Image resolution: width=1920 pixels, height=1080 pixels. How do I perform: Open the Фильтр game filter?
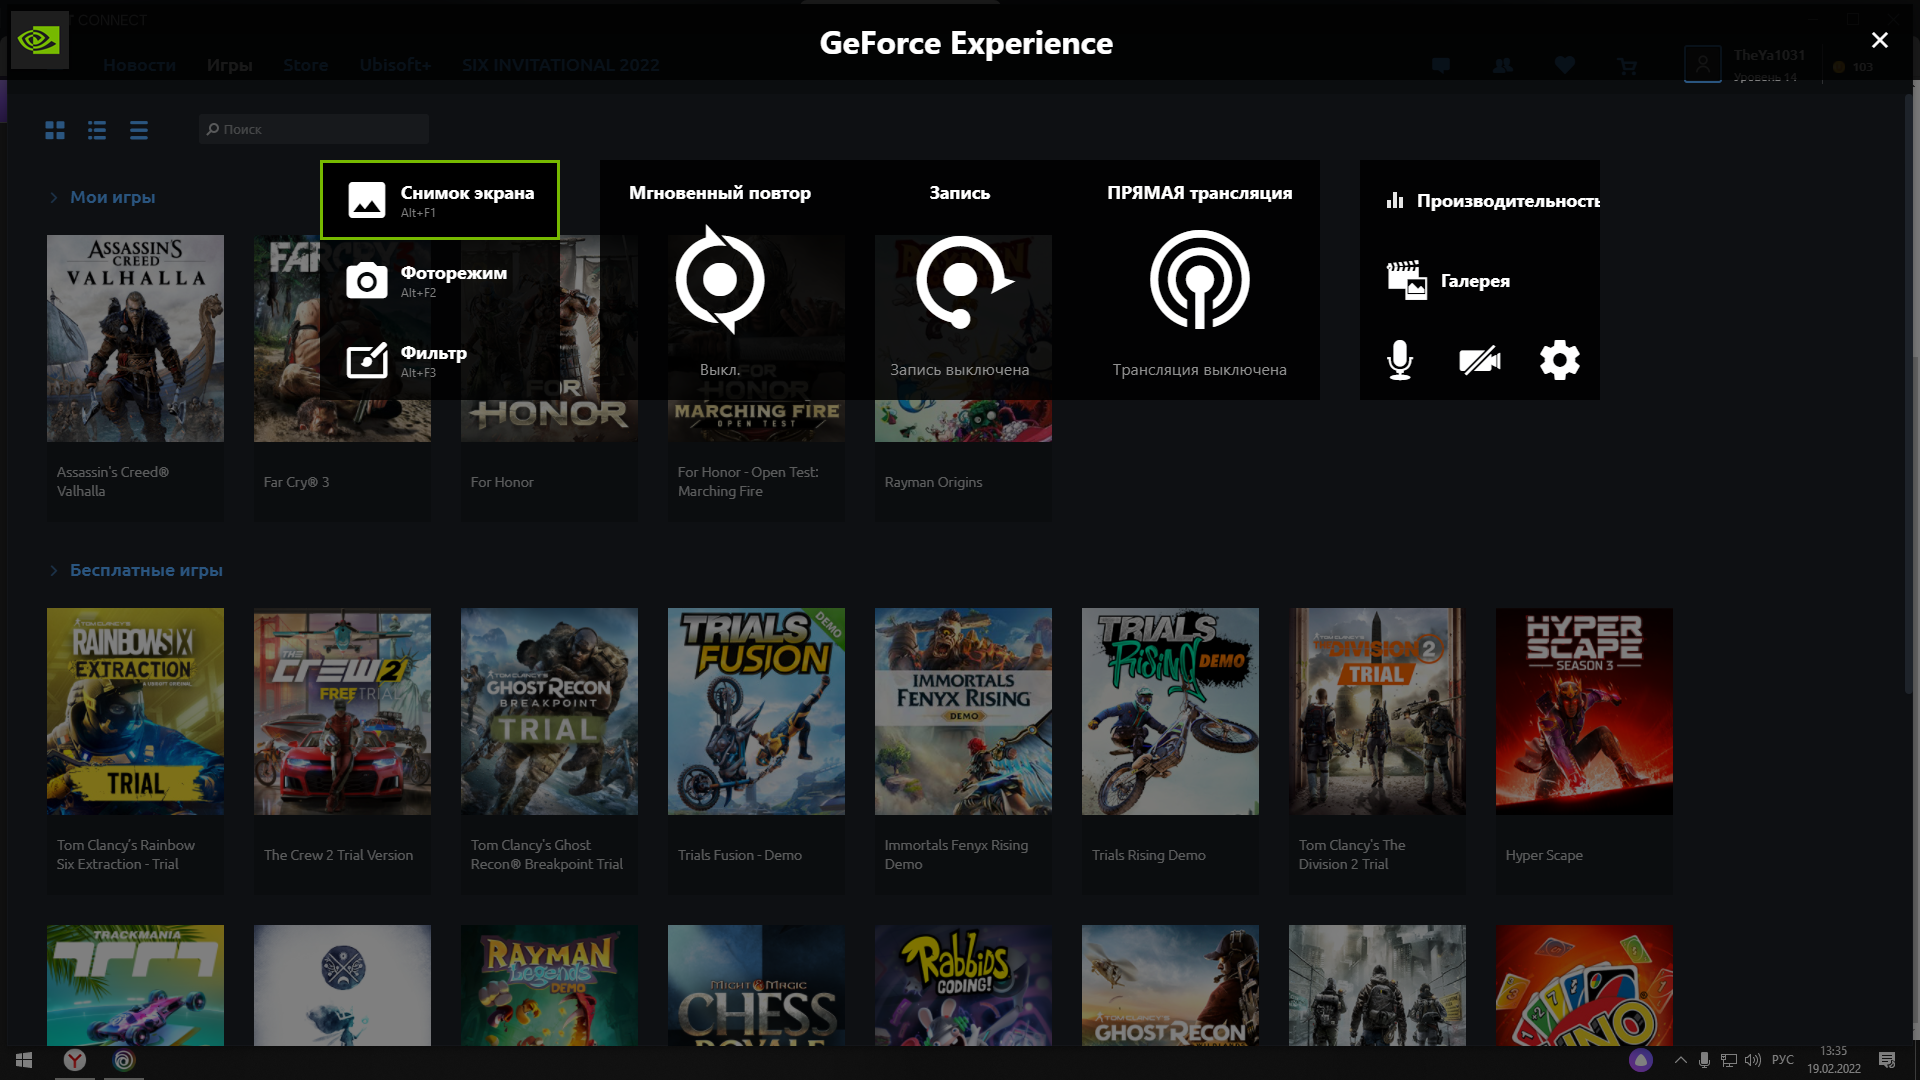coord(440,360)
